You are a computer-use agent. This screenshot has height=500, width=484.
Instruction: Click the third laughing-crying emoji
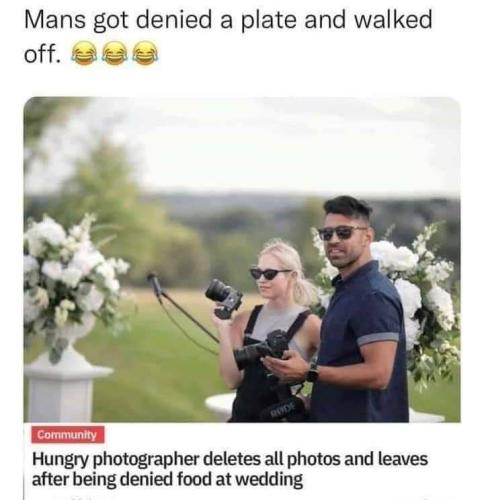point(145,53)
